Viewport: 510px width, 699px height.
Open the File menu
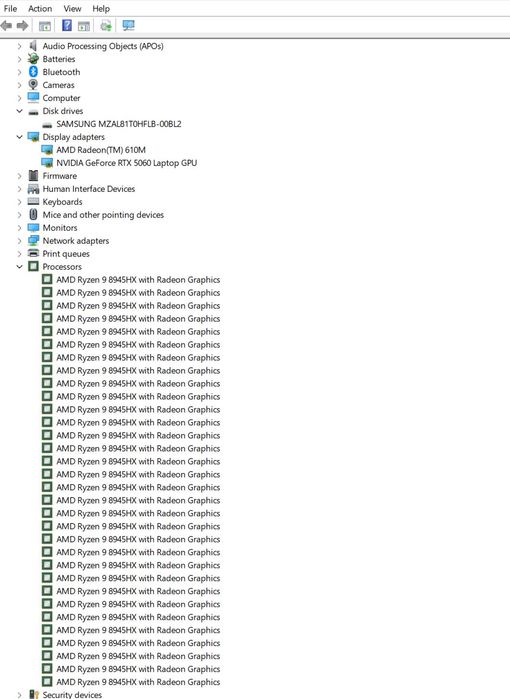tap(10, 8)
